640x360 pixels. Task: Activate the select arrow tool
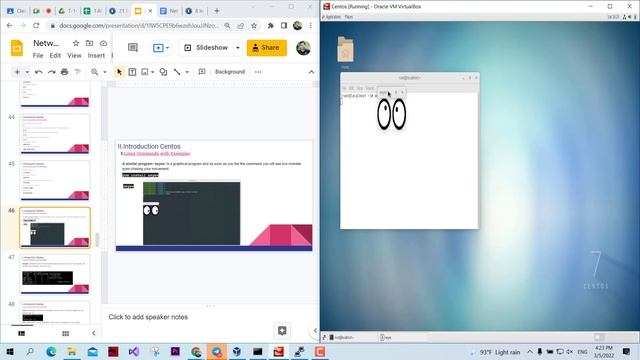(119, 72)
